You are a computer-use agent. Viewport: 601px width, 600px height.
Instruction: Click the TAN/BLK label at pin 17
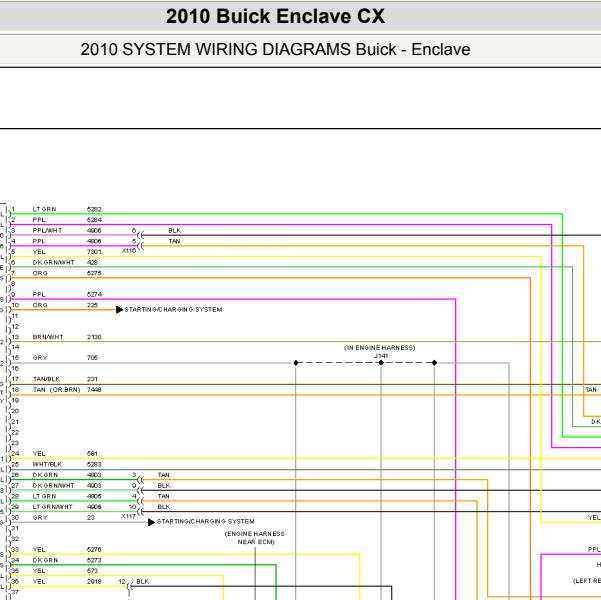pyautogui.click(x=46, y=379)
